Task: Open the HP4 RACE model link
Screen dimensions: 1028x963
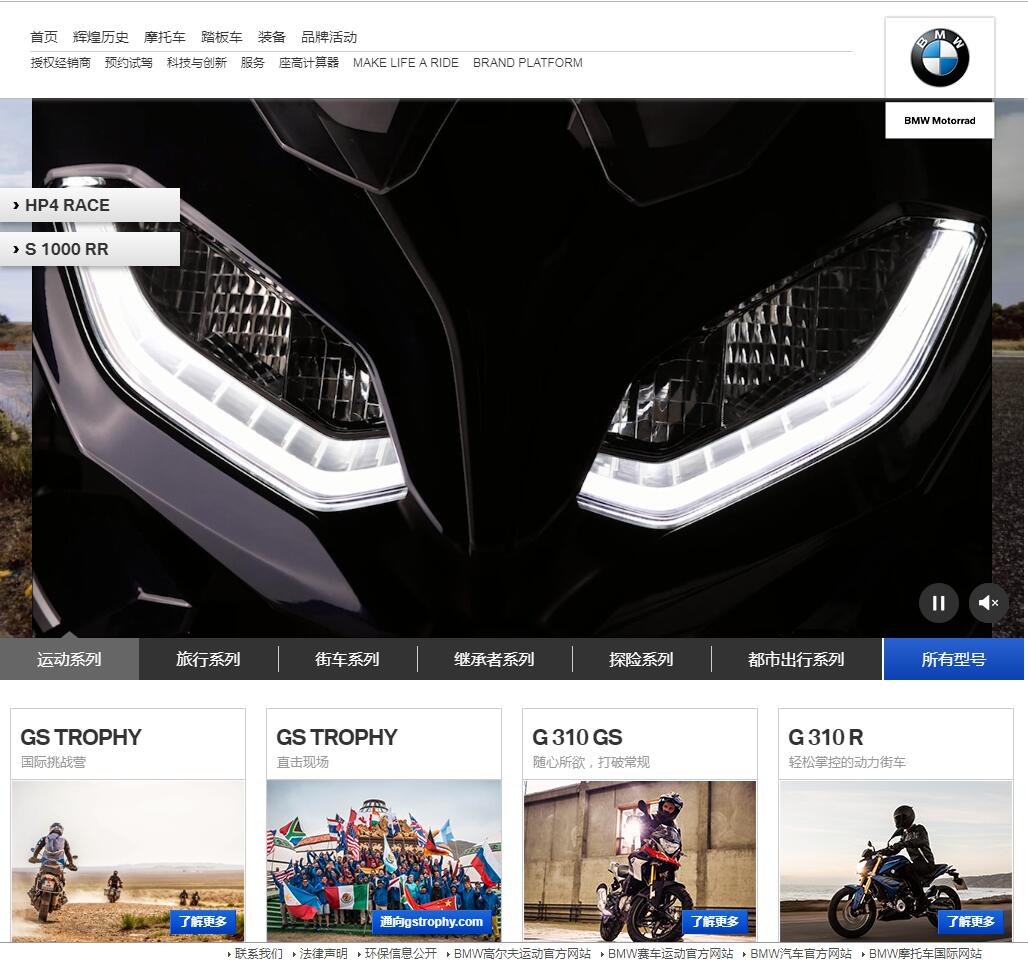Action: [x=90, y=205]
